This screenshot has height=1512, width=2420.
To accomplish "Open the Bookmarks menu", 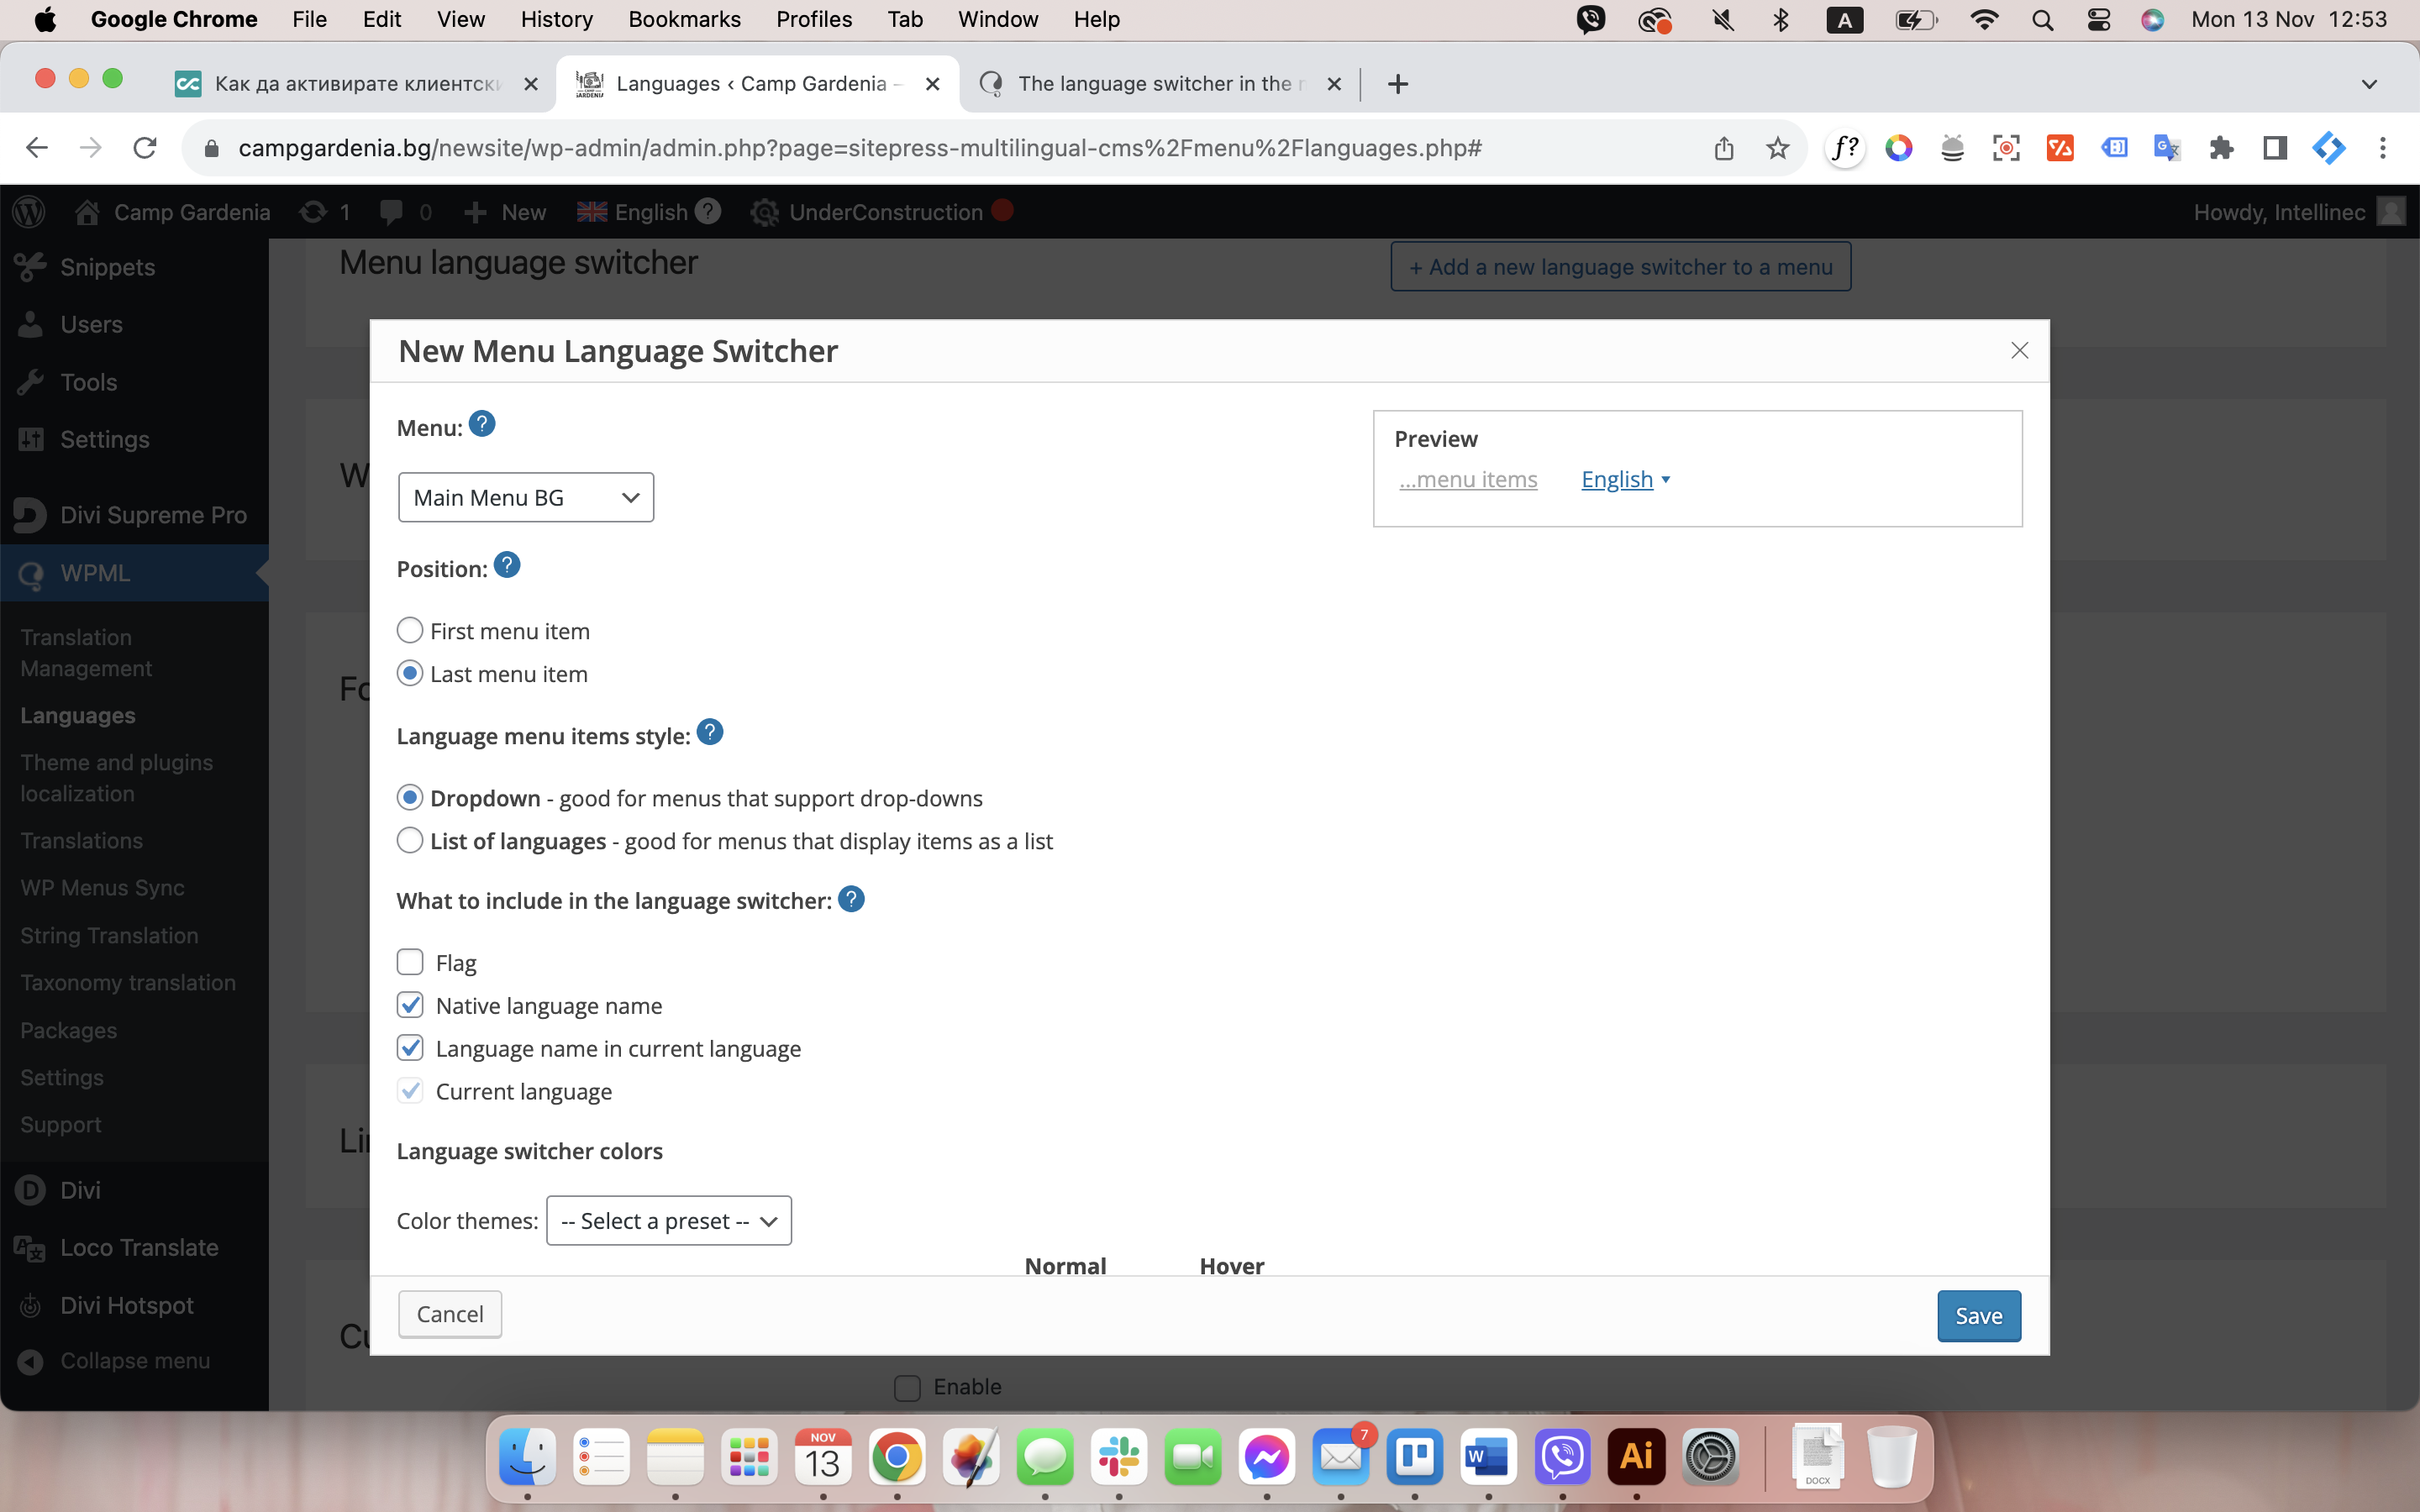I will click(x=684, y=19).
